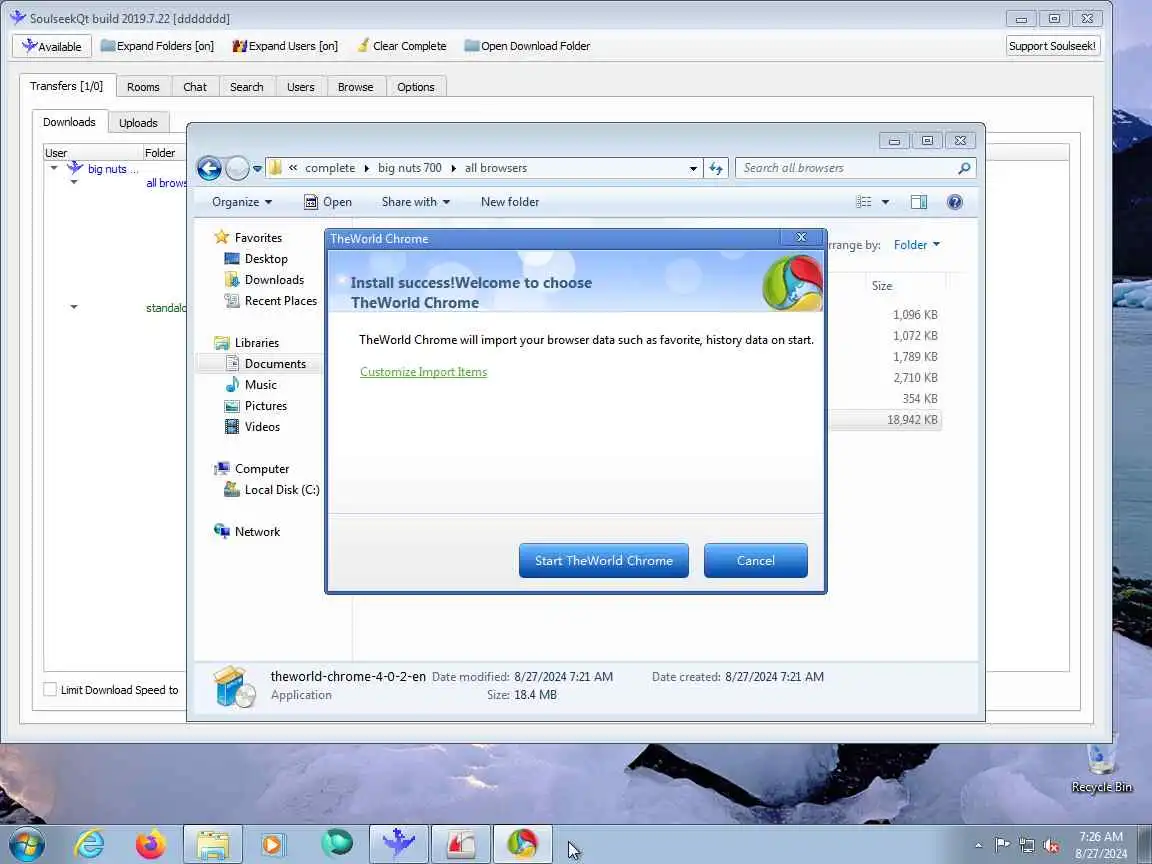1152x864 pixels.
Task: Close the TheWorld Chrome dialog
Action: pos(802,237)
